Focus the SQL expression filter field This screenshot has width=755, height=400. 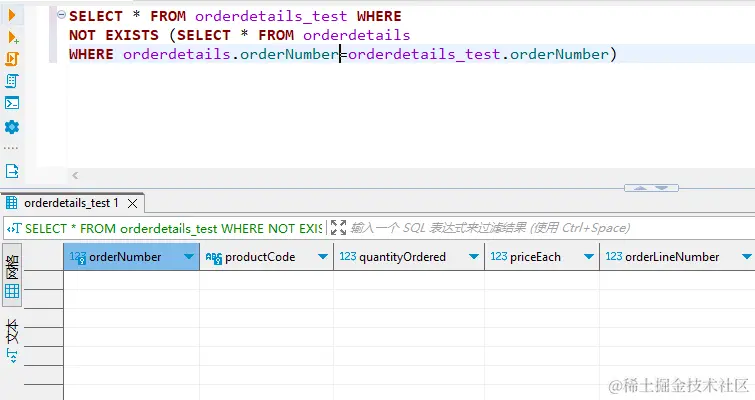[549, 228]
